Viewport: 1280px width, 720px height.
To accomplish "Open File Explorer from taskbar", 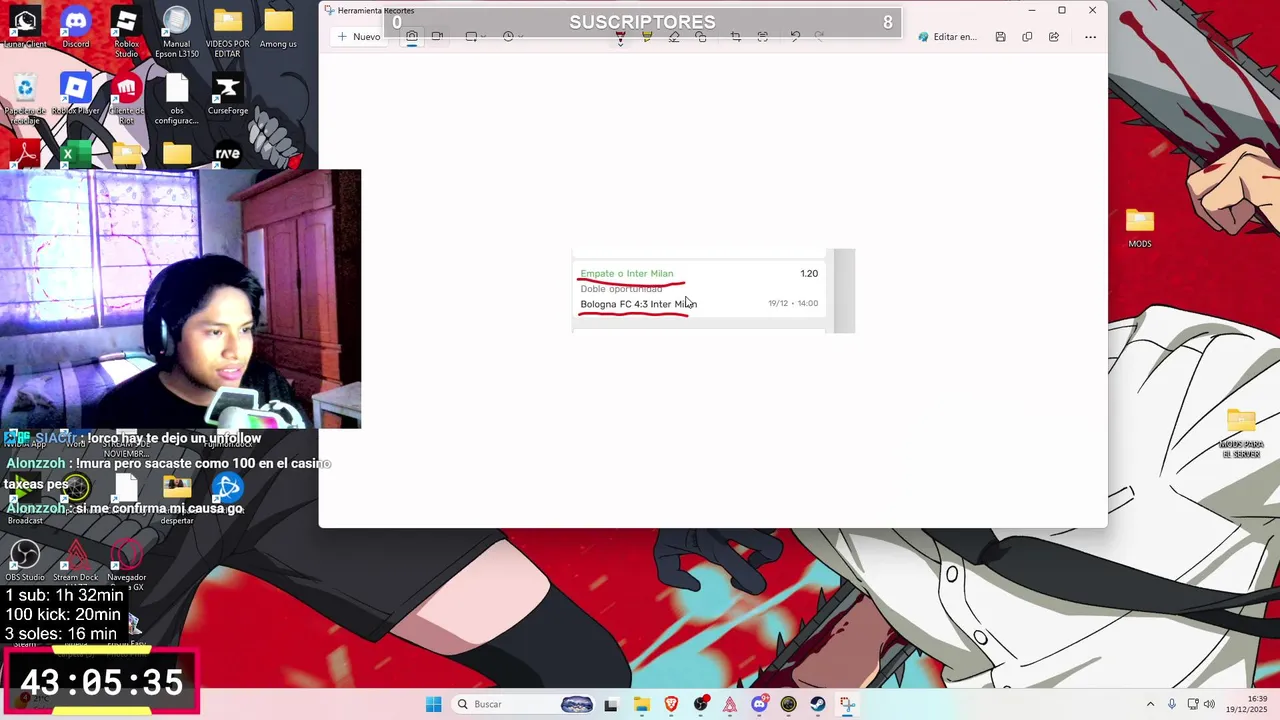I will [642, 704].
